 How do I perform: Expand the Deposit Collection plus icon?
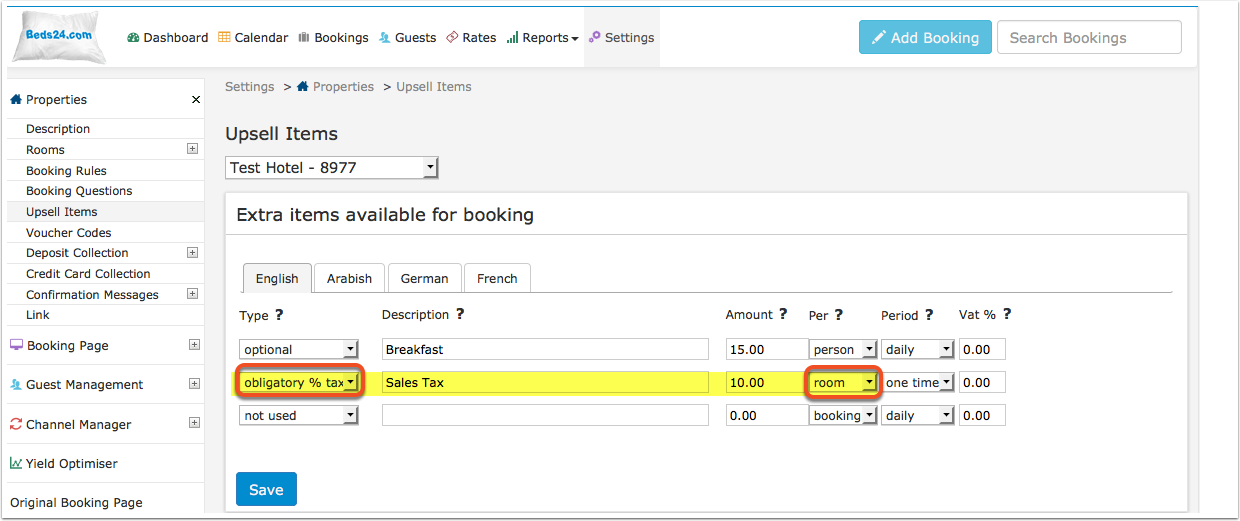192,253
